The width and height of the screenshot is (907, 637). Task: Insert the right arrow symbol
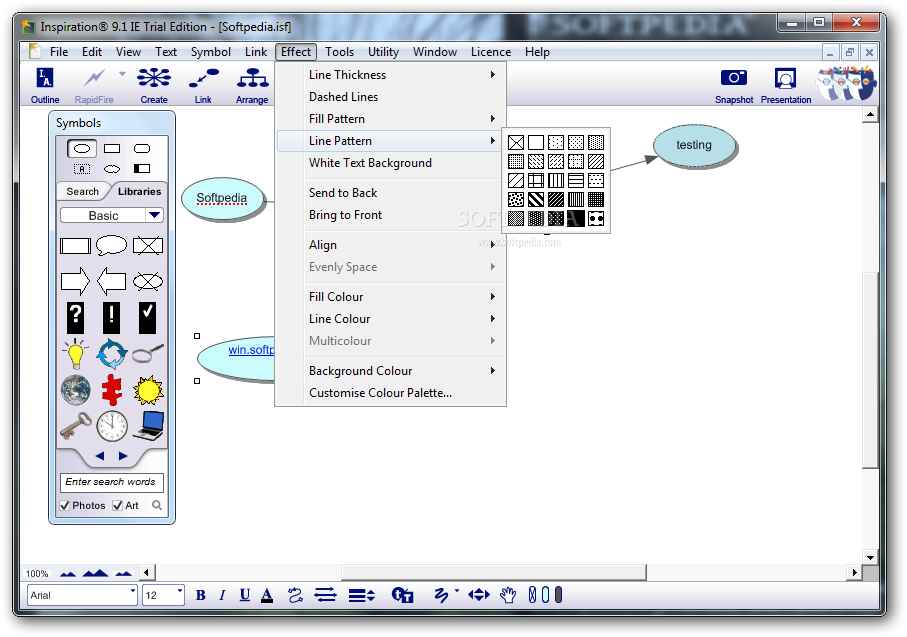(x=75, y=282)
